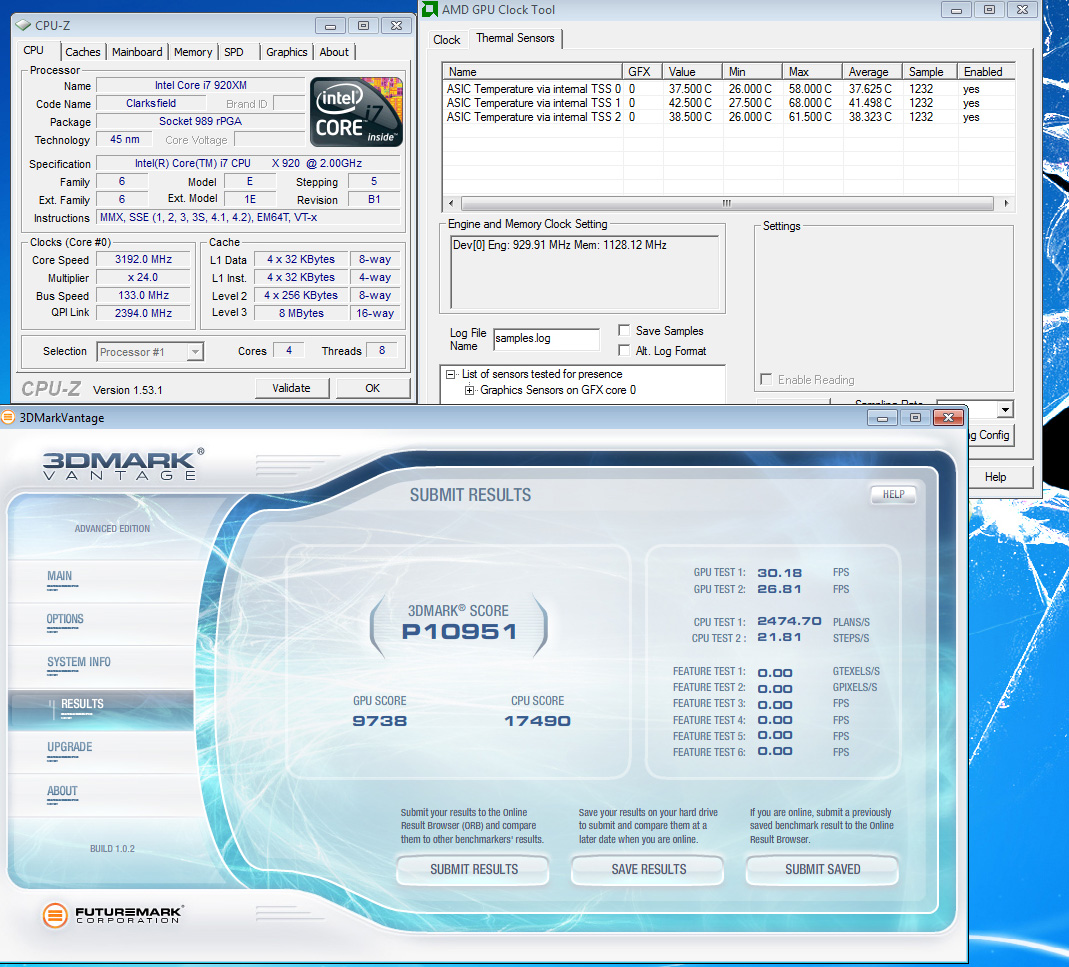This screenshot has height=967, width=1069.
Task: Select ASIC Temperature via internal TSS 2 row
Action: pyautogui.click(x=728, y=117)
